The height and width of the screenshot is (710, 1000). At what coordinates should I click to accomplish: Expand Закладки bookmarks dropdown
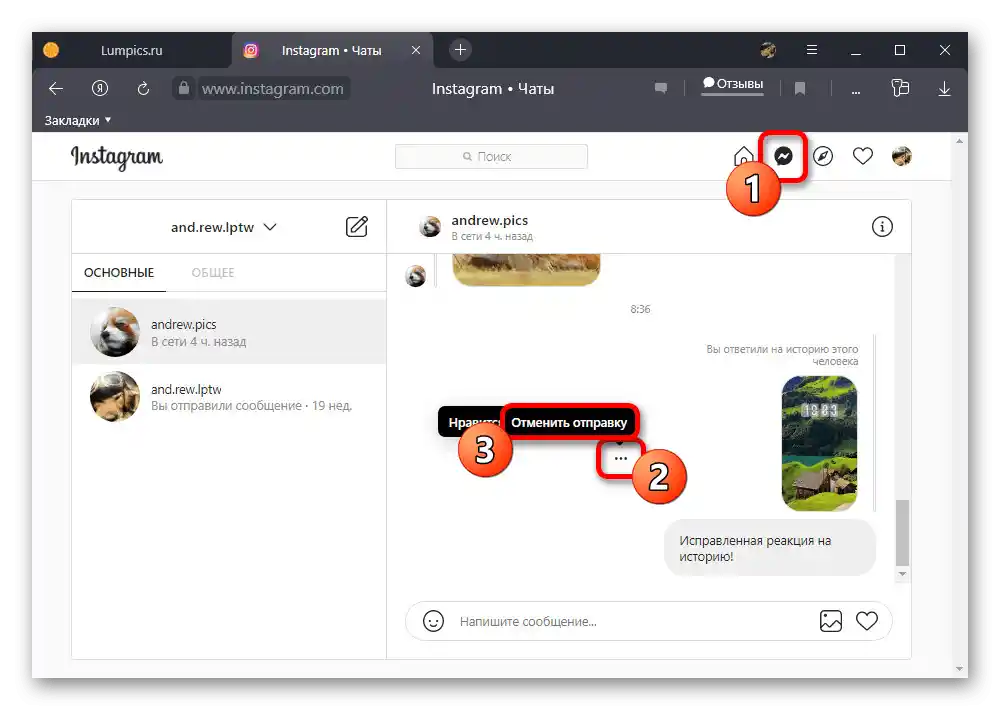[78, 120]
